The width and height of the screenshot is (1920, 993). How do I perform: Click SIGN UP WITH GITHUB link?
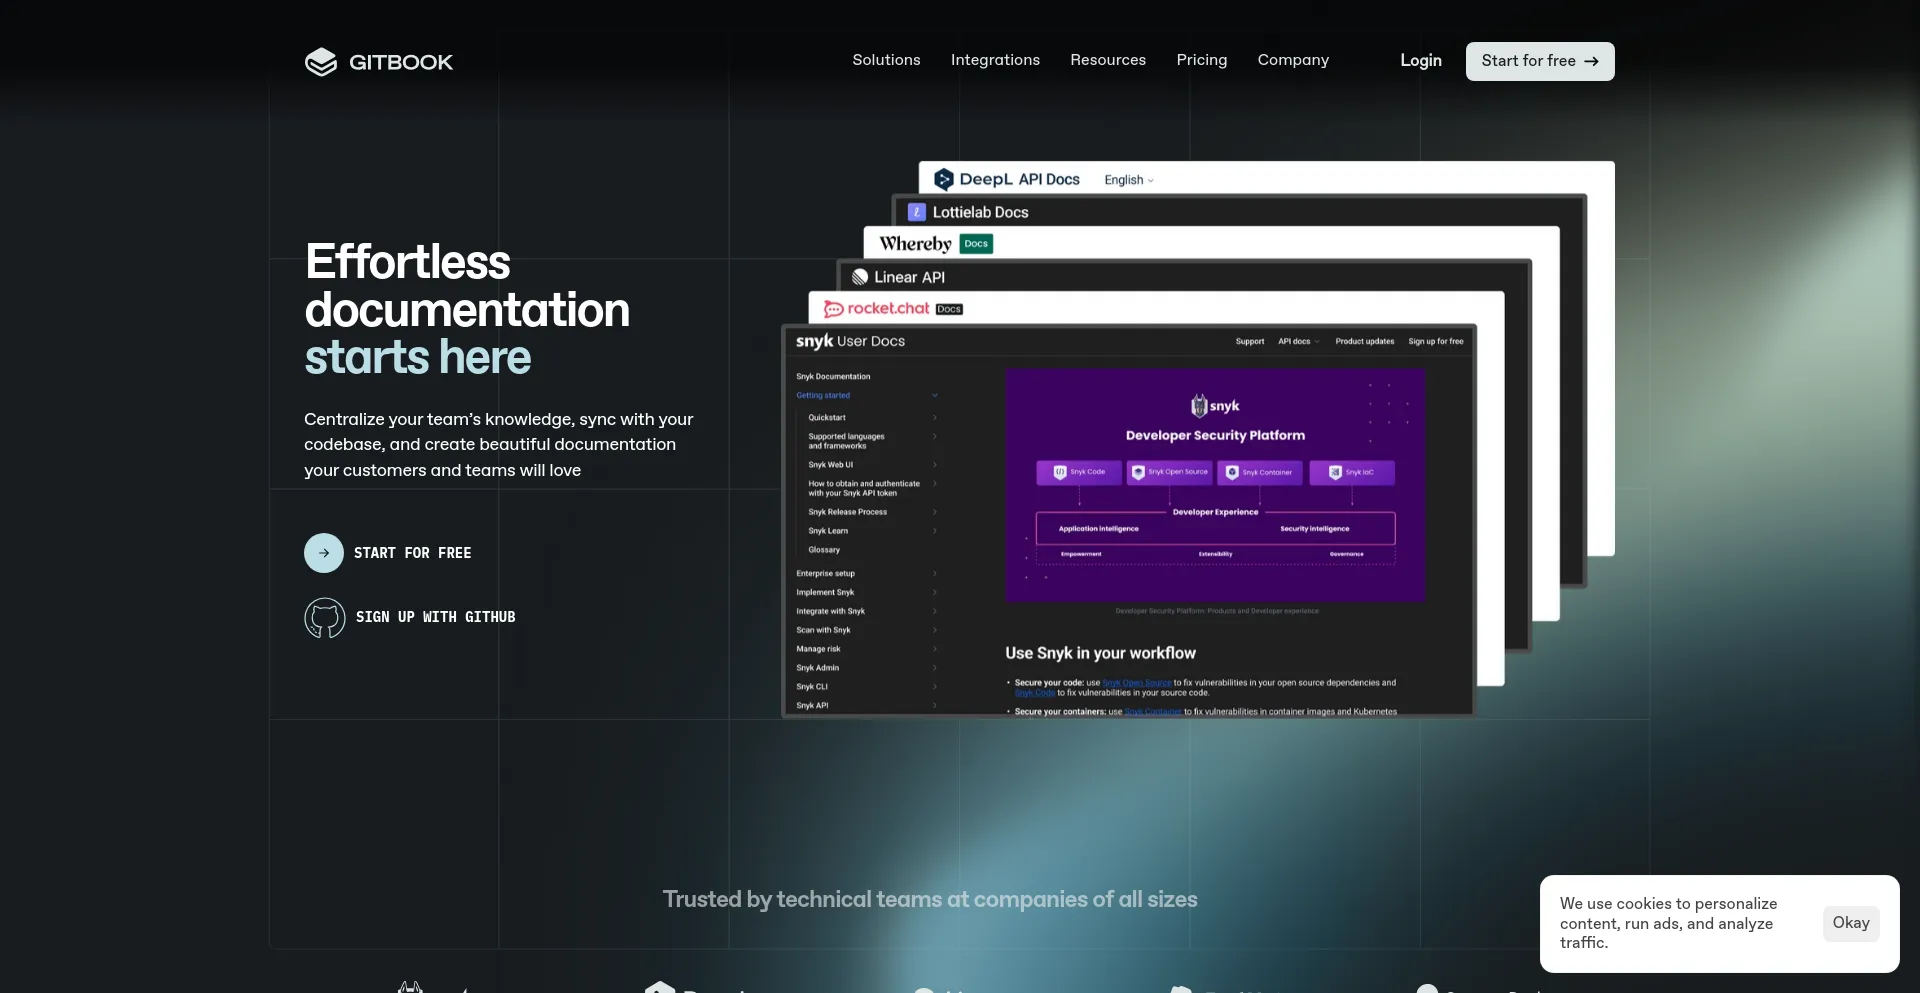436,617
